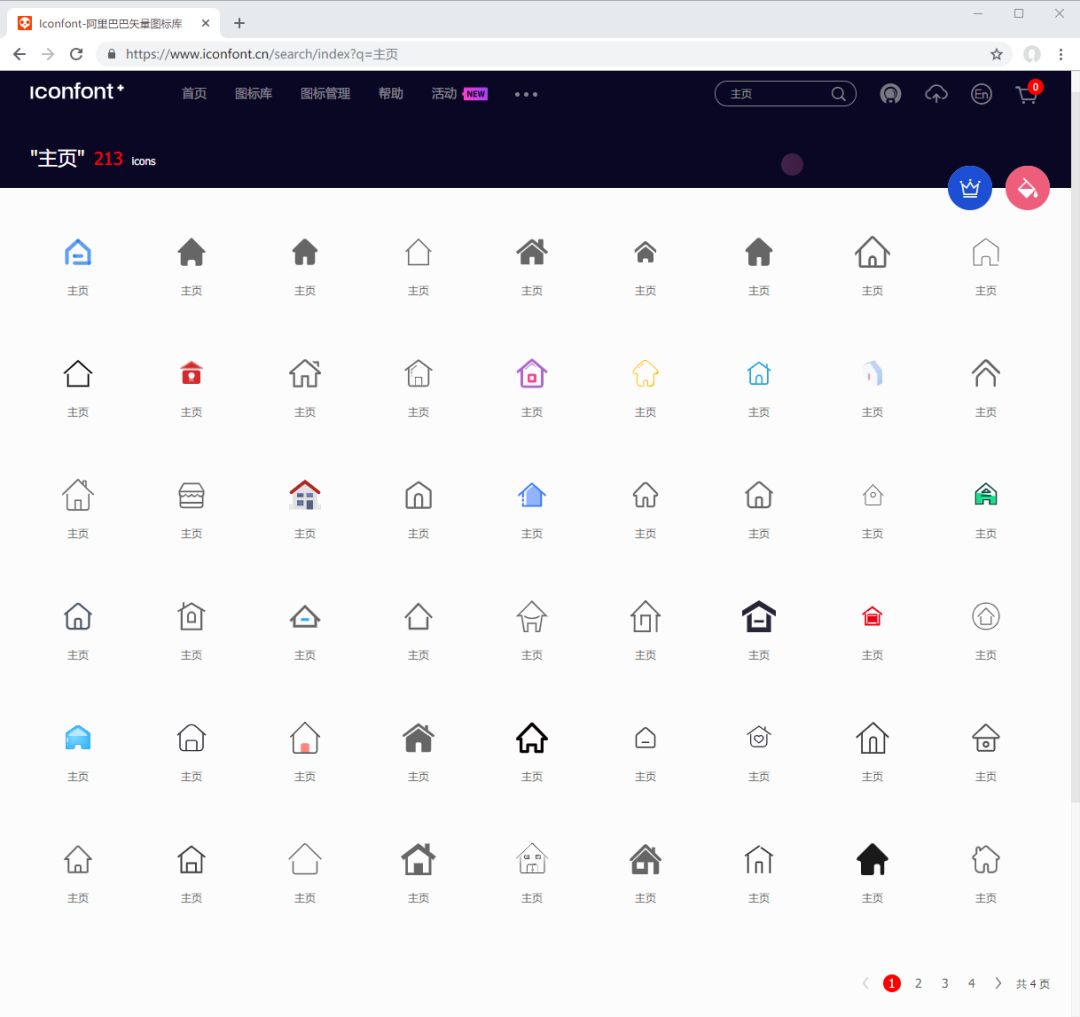Open the shopping cart icon
1080x1017 pixels.
(x=1026, y=94)
